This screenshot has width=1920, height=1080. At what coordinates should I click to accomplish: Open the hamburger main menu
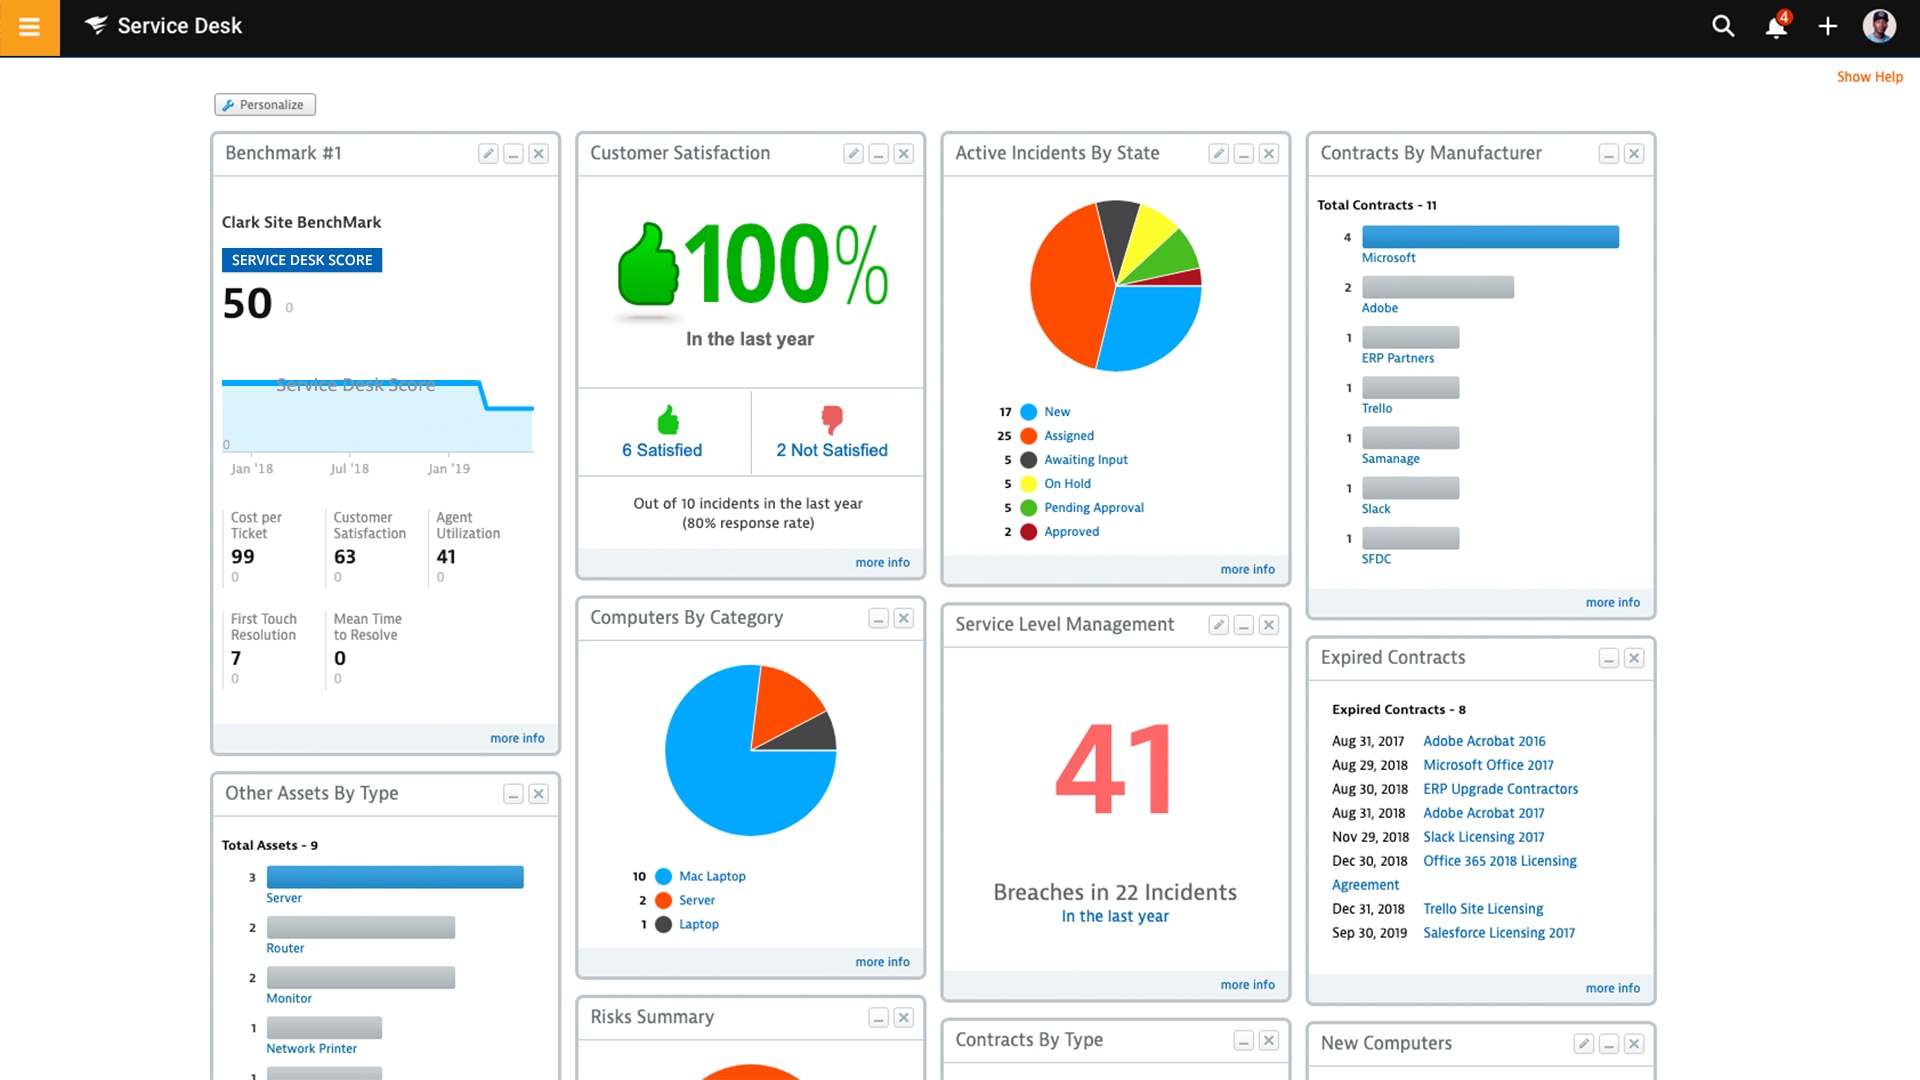pos(29,27)
